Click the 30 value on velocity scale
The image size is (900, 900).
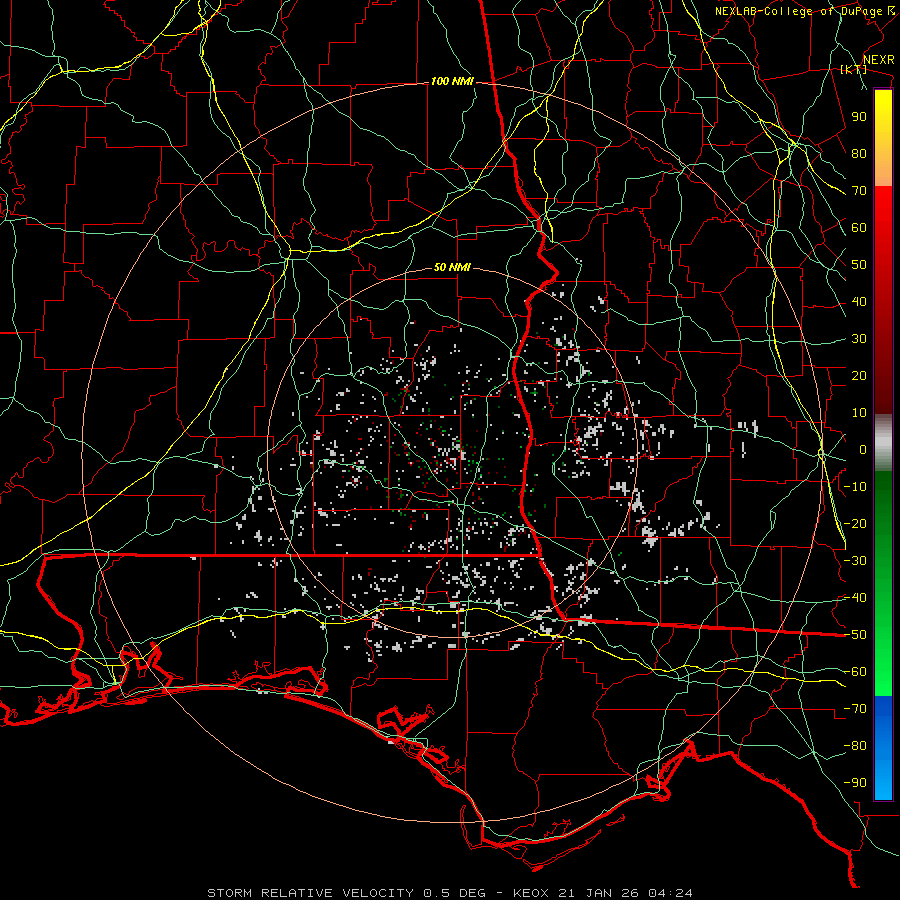point(859,339)
